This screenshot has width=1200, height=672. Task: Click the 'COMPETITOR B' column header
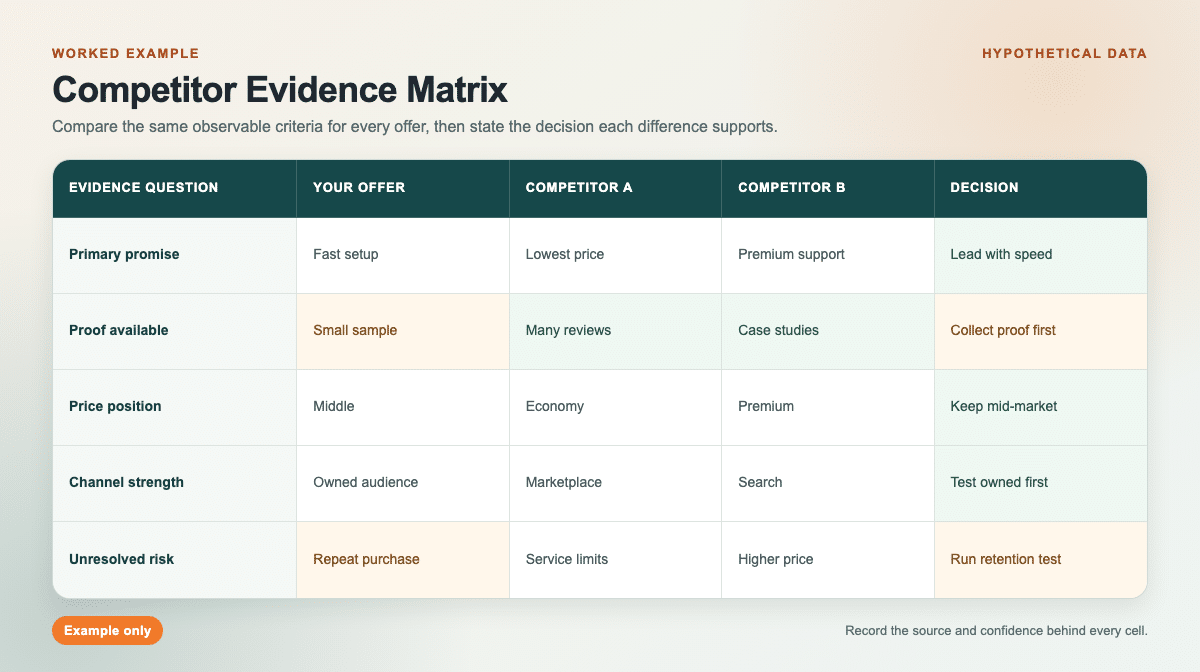pyautogui.click(x=828, y=188)
